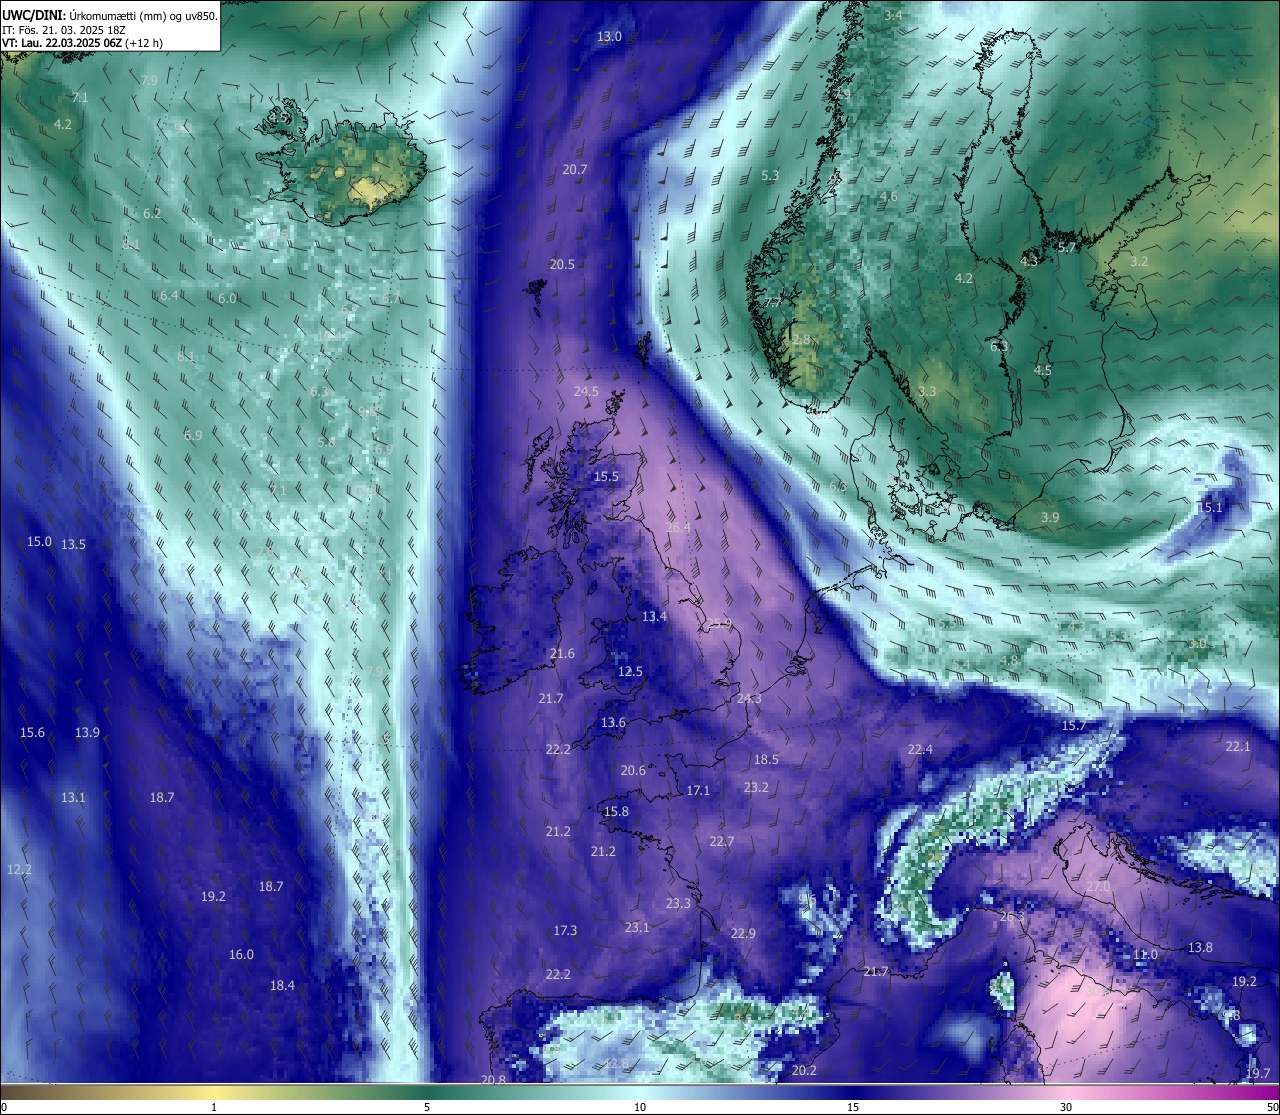
Task: Click the 20.6 value in the English Channel
Action: click(633, 770)
